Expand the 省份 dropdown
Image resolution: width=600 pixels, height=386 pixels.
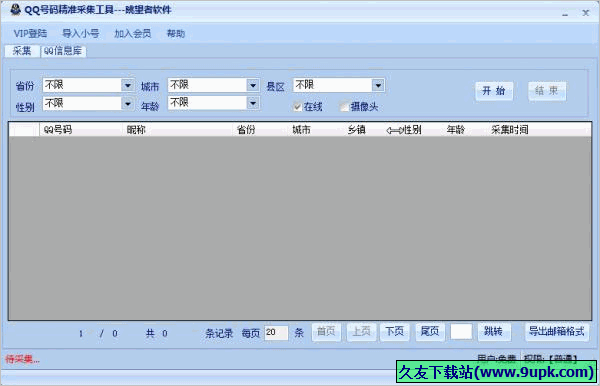[x=128, y=85]
